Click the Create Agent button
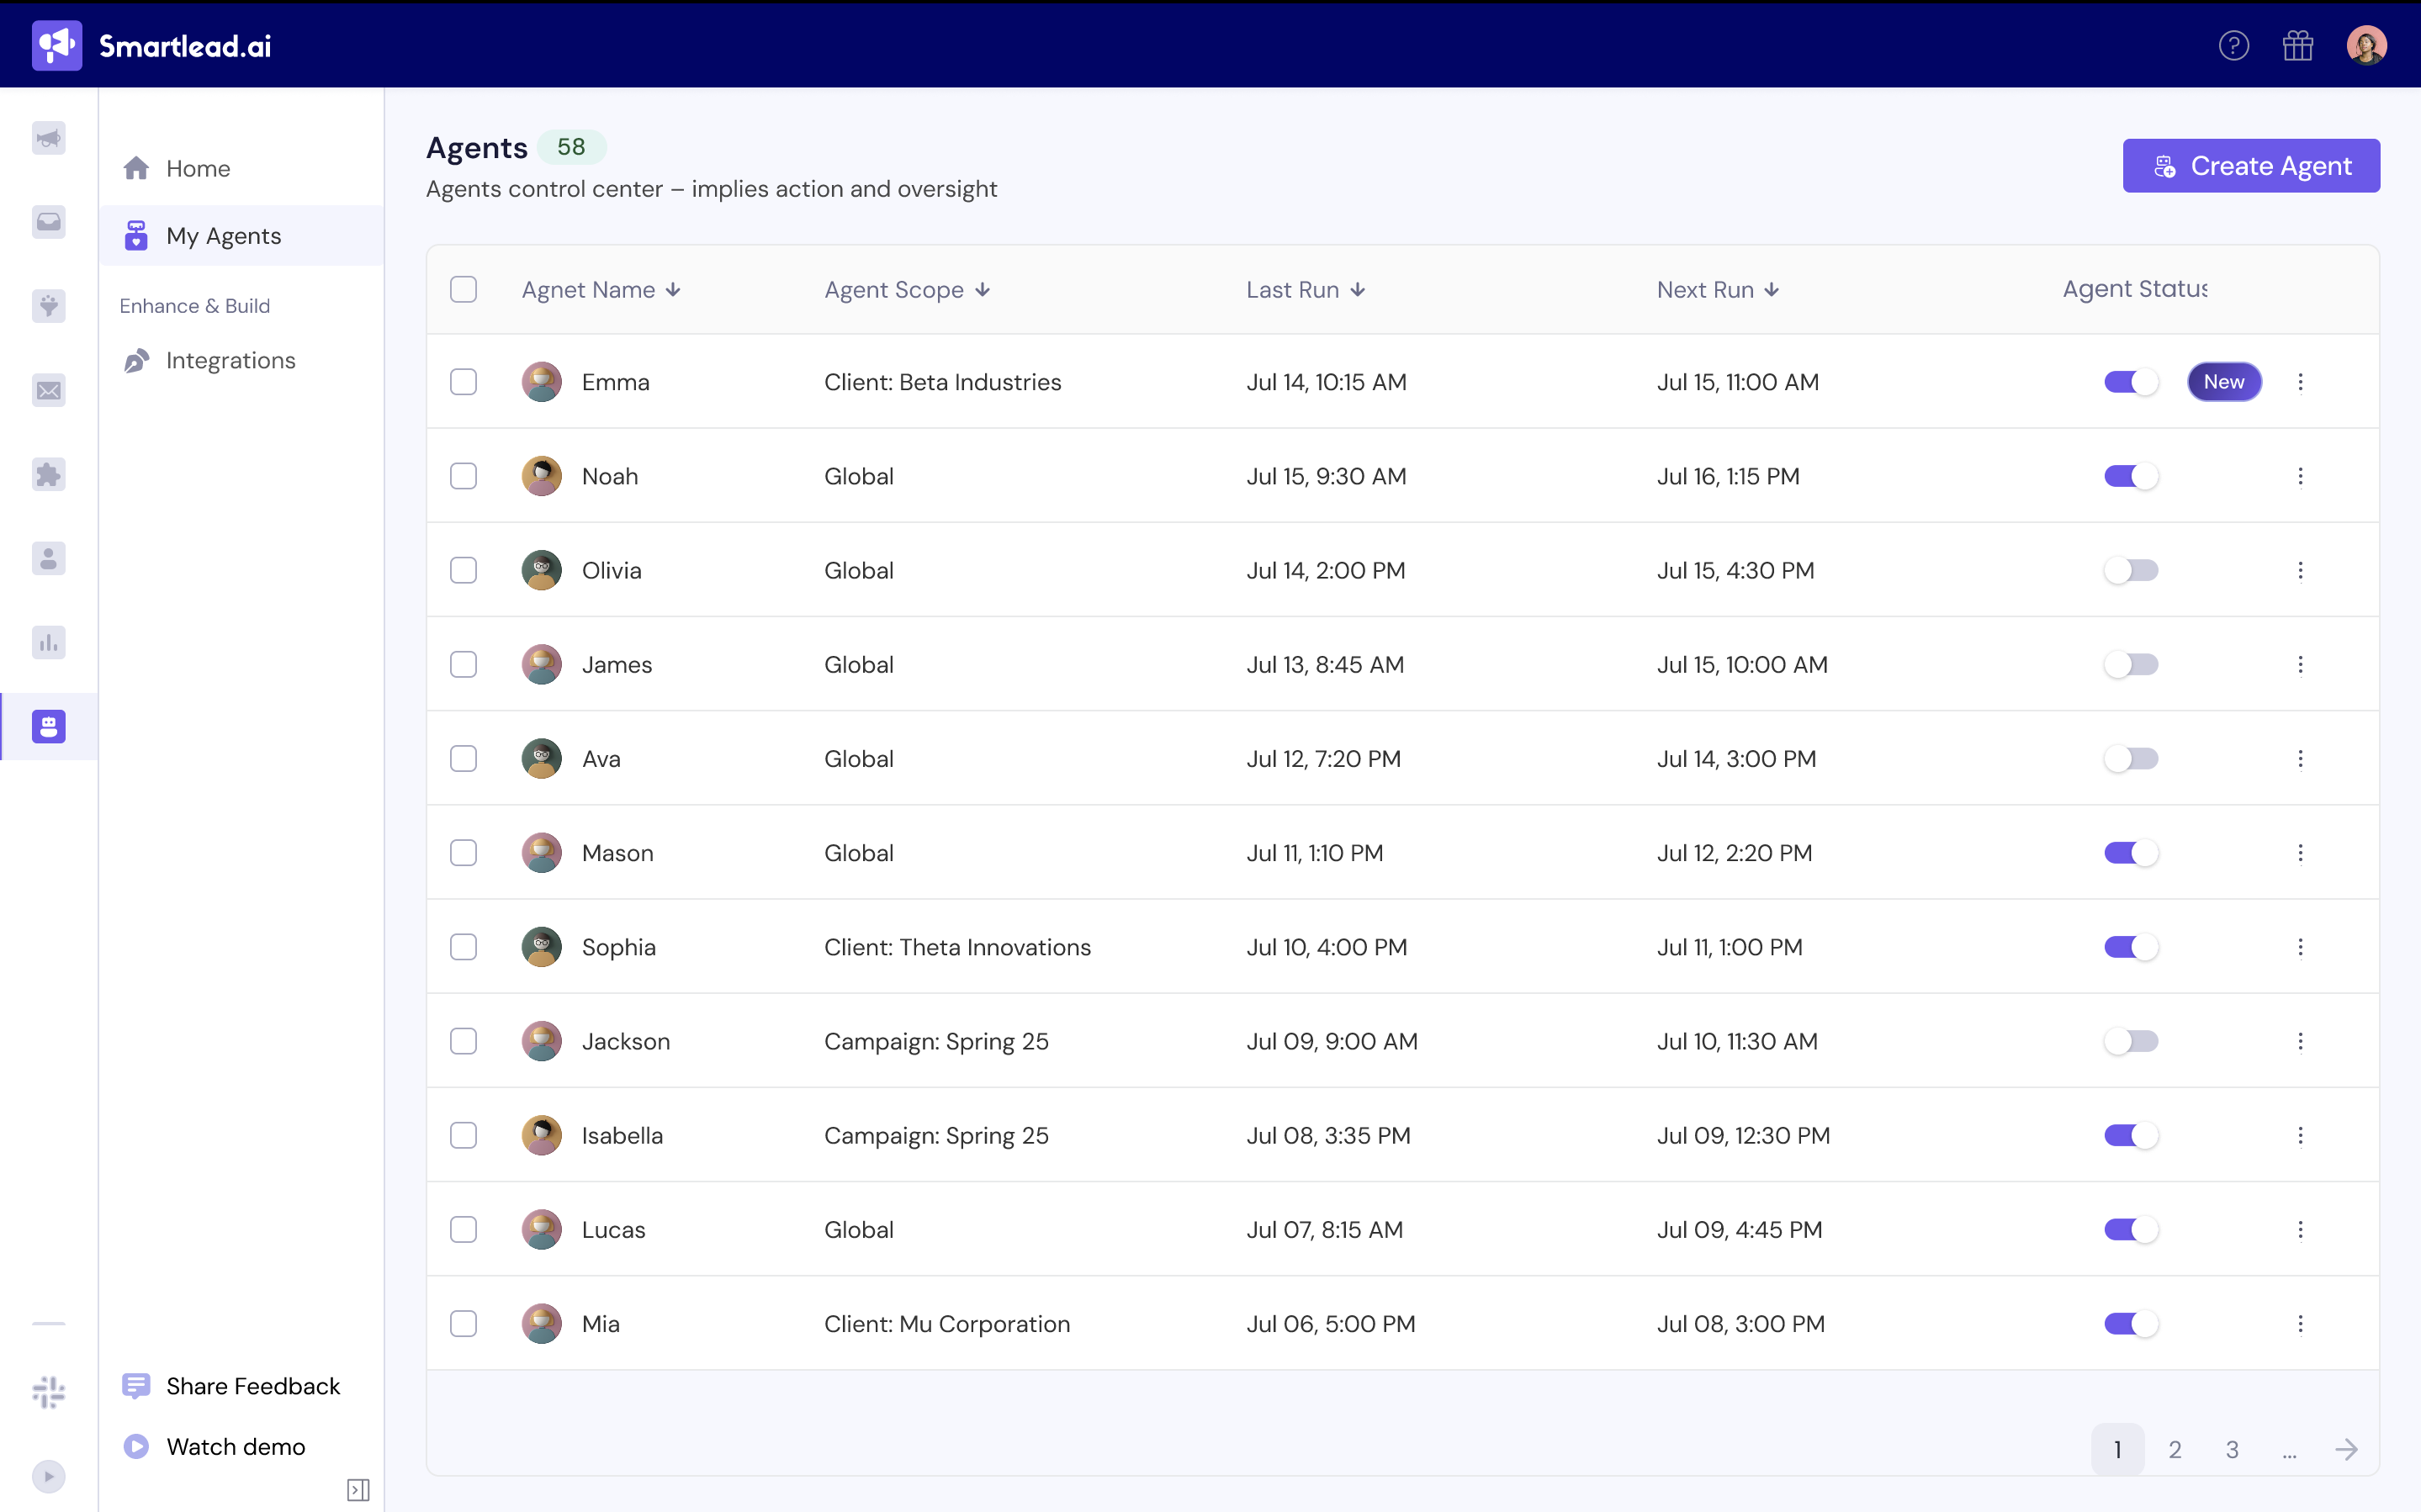Screen dimensions: 2421x1512 (2251, 166)
